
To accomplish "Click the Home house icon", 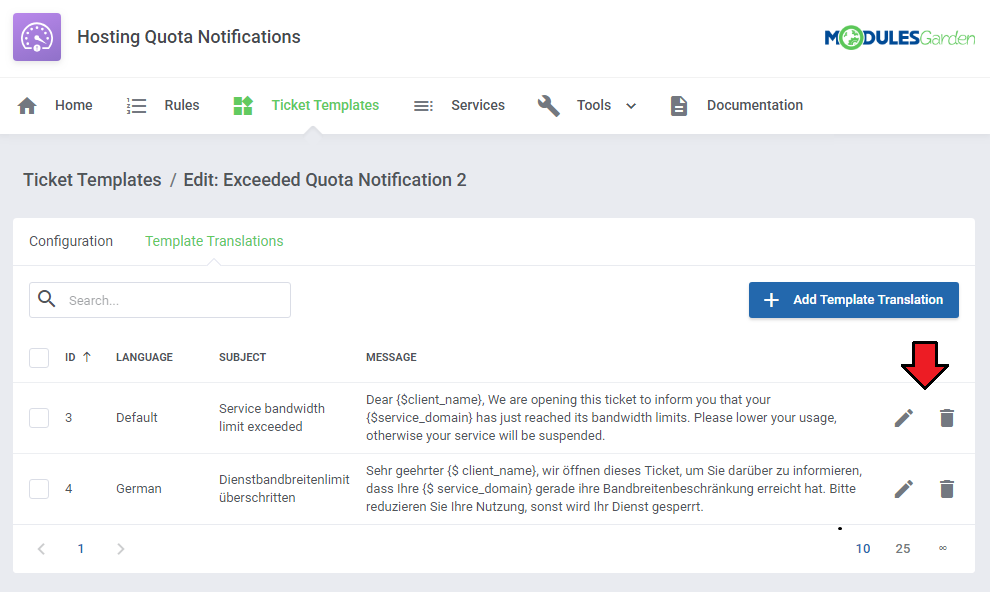I will (27, 105).
